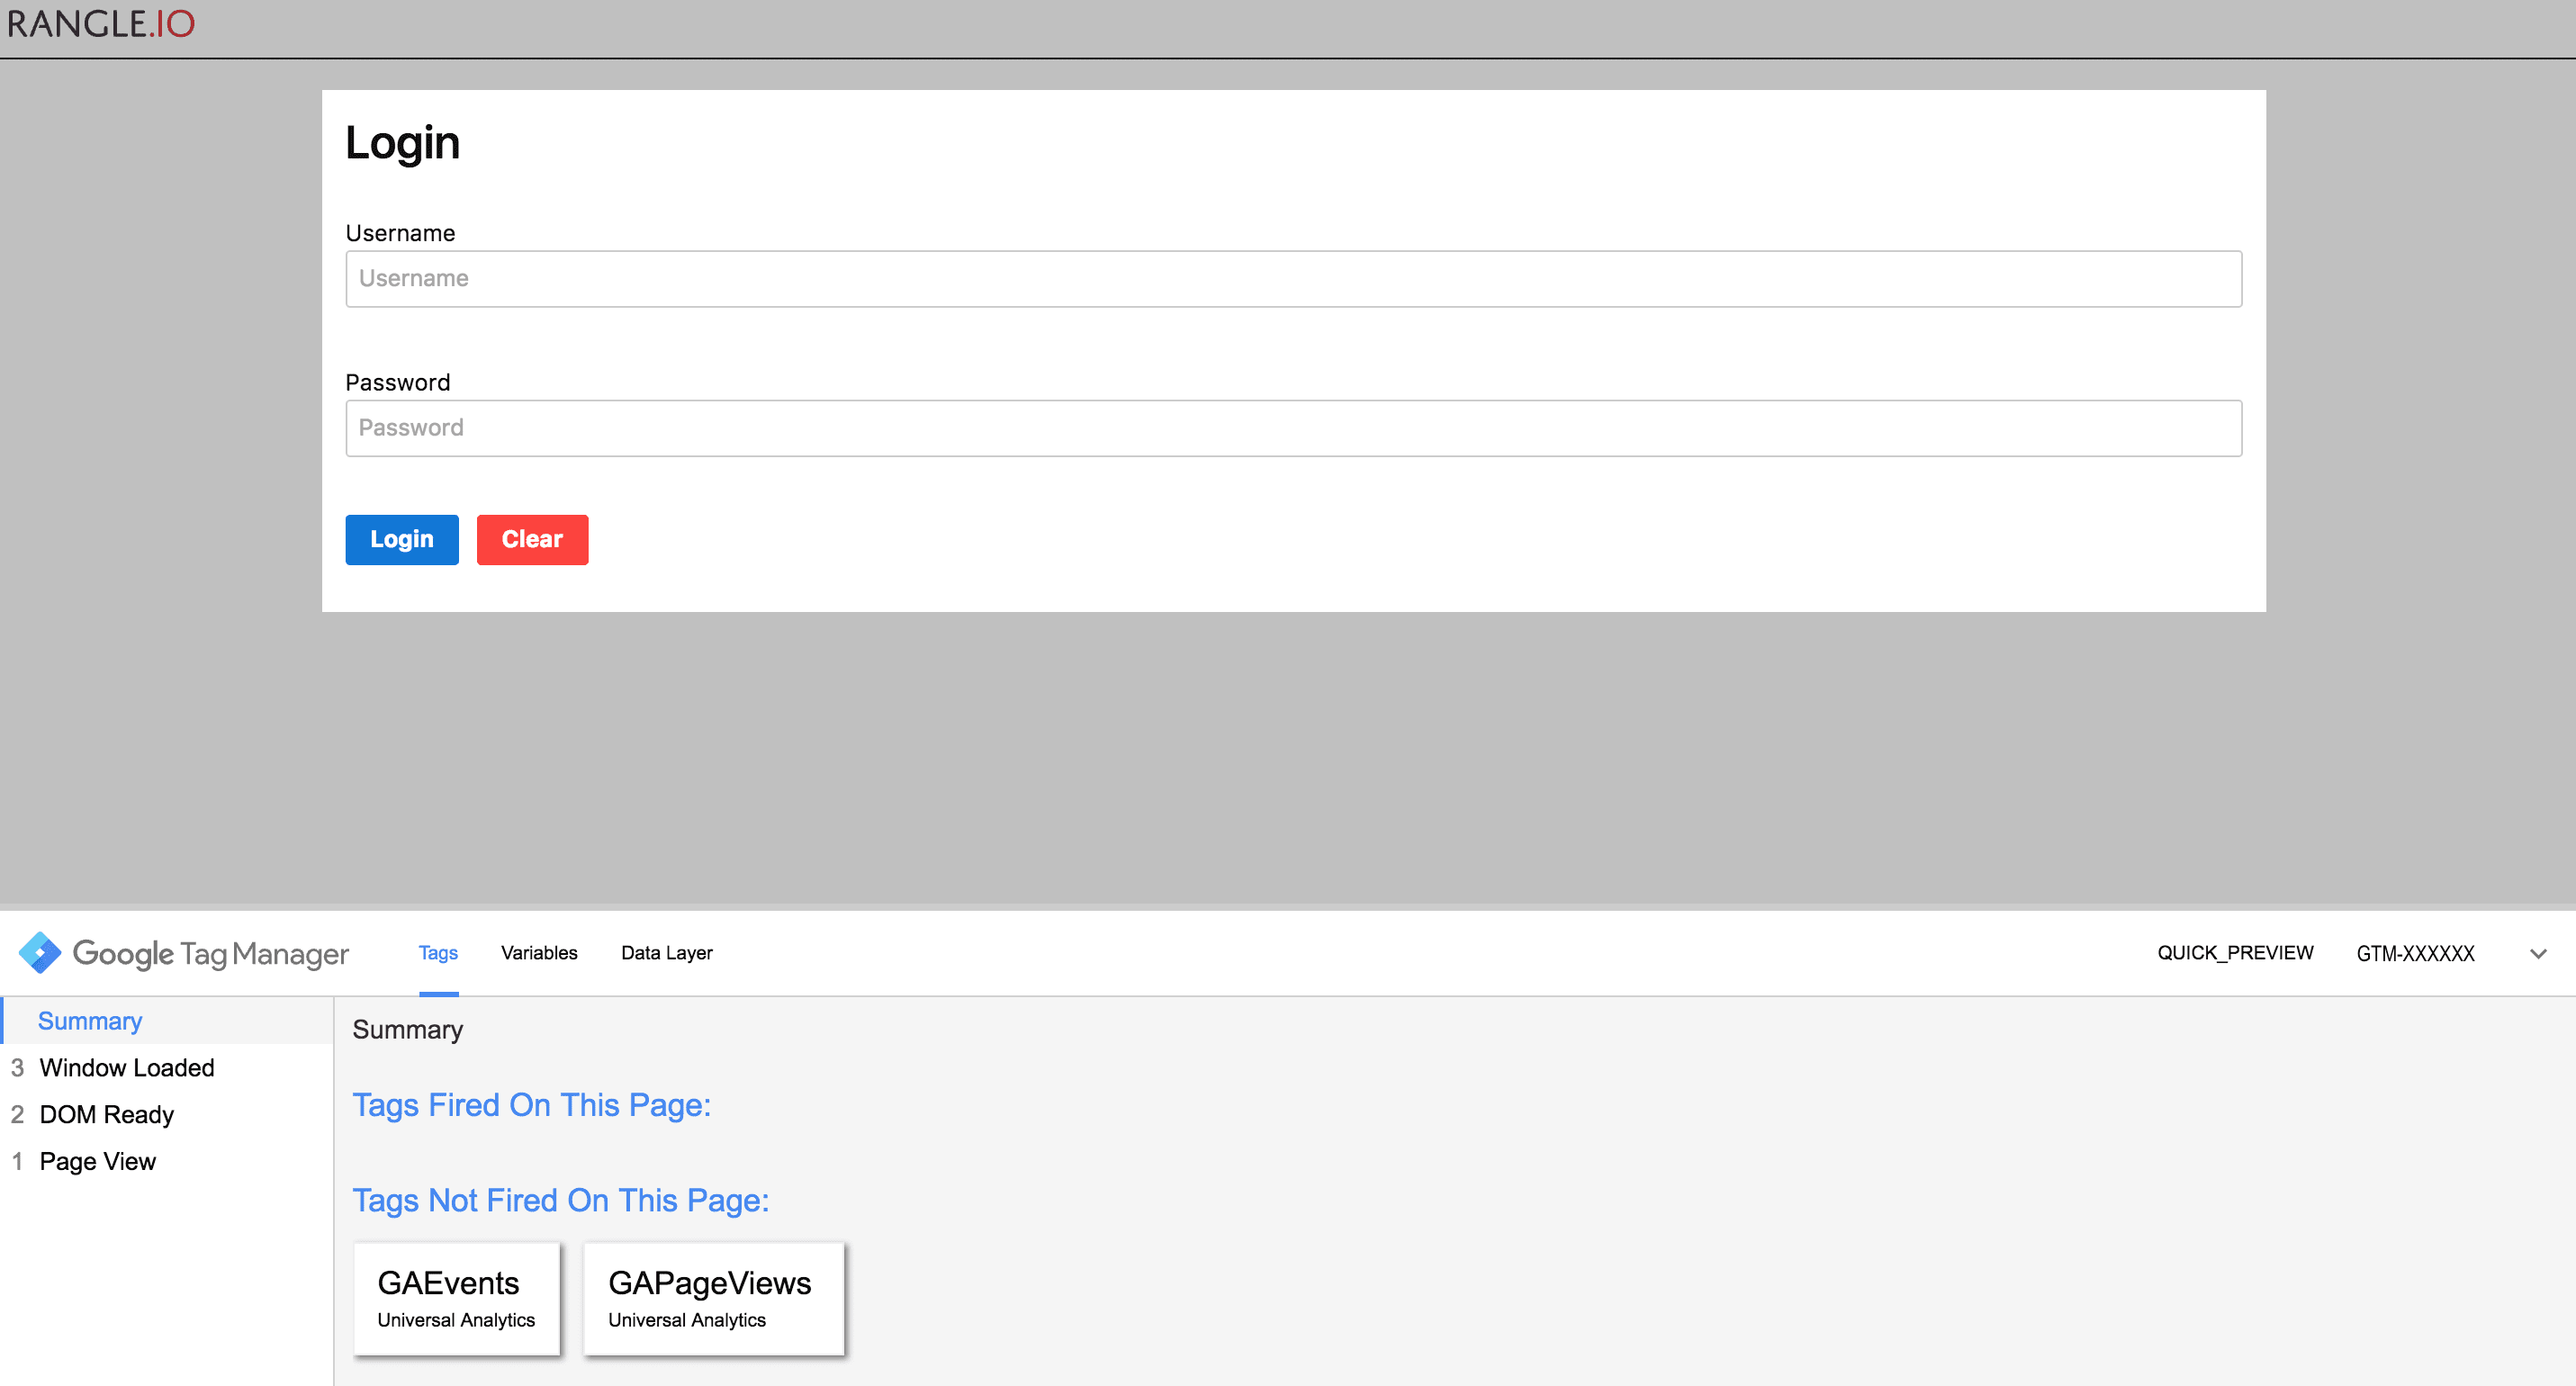Viewport: 2576px width, 1386px height.
Task: Open the GAPageViews tag card
Action: point(714,1299)
